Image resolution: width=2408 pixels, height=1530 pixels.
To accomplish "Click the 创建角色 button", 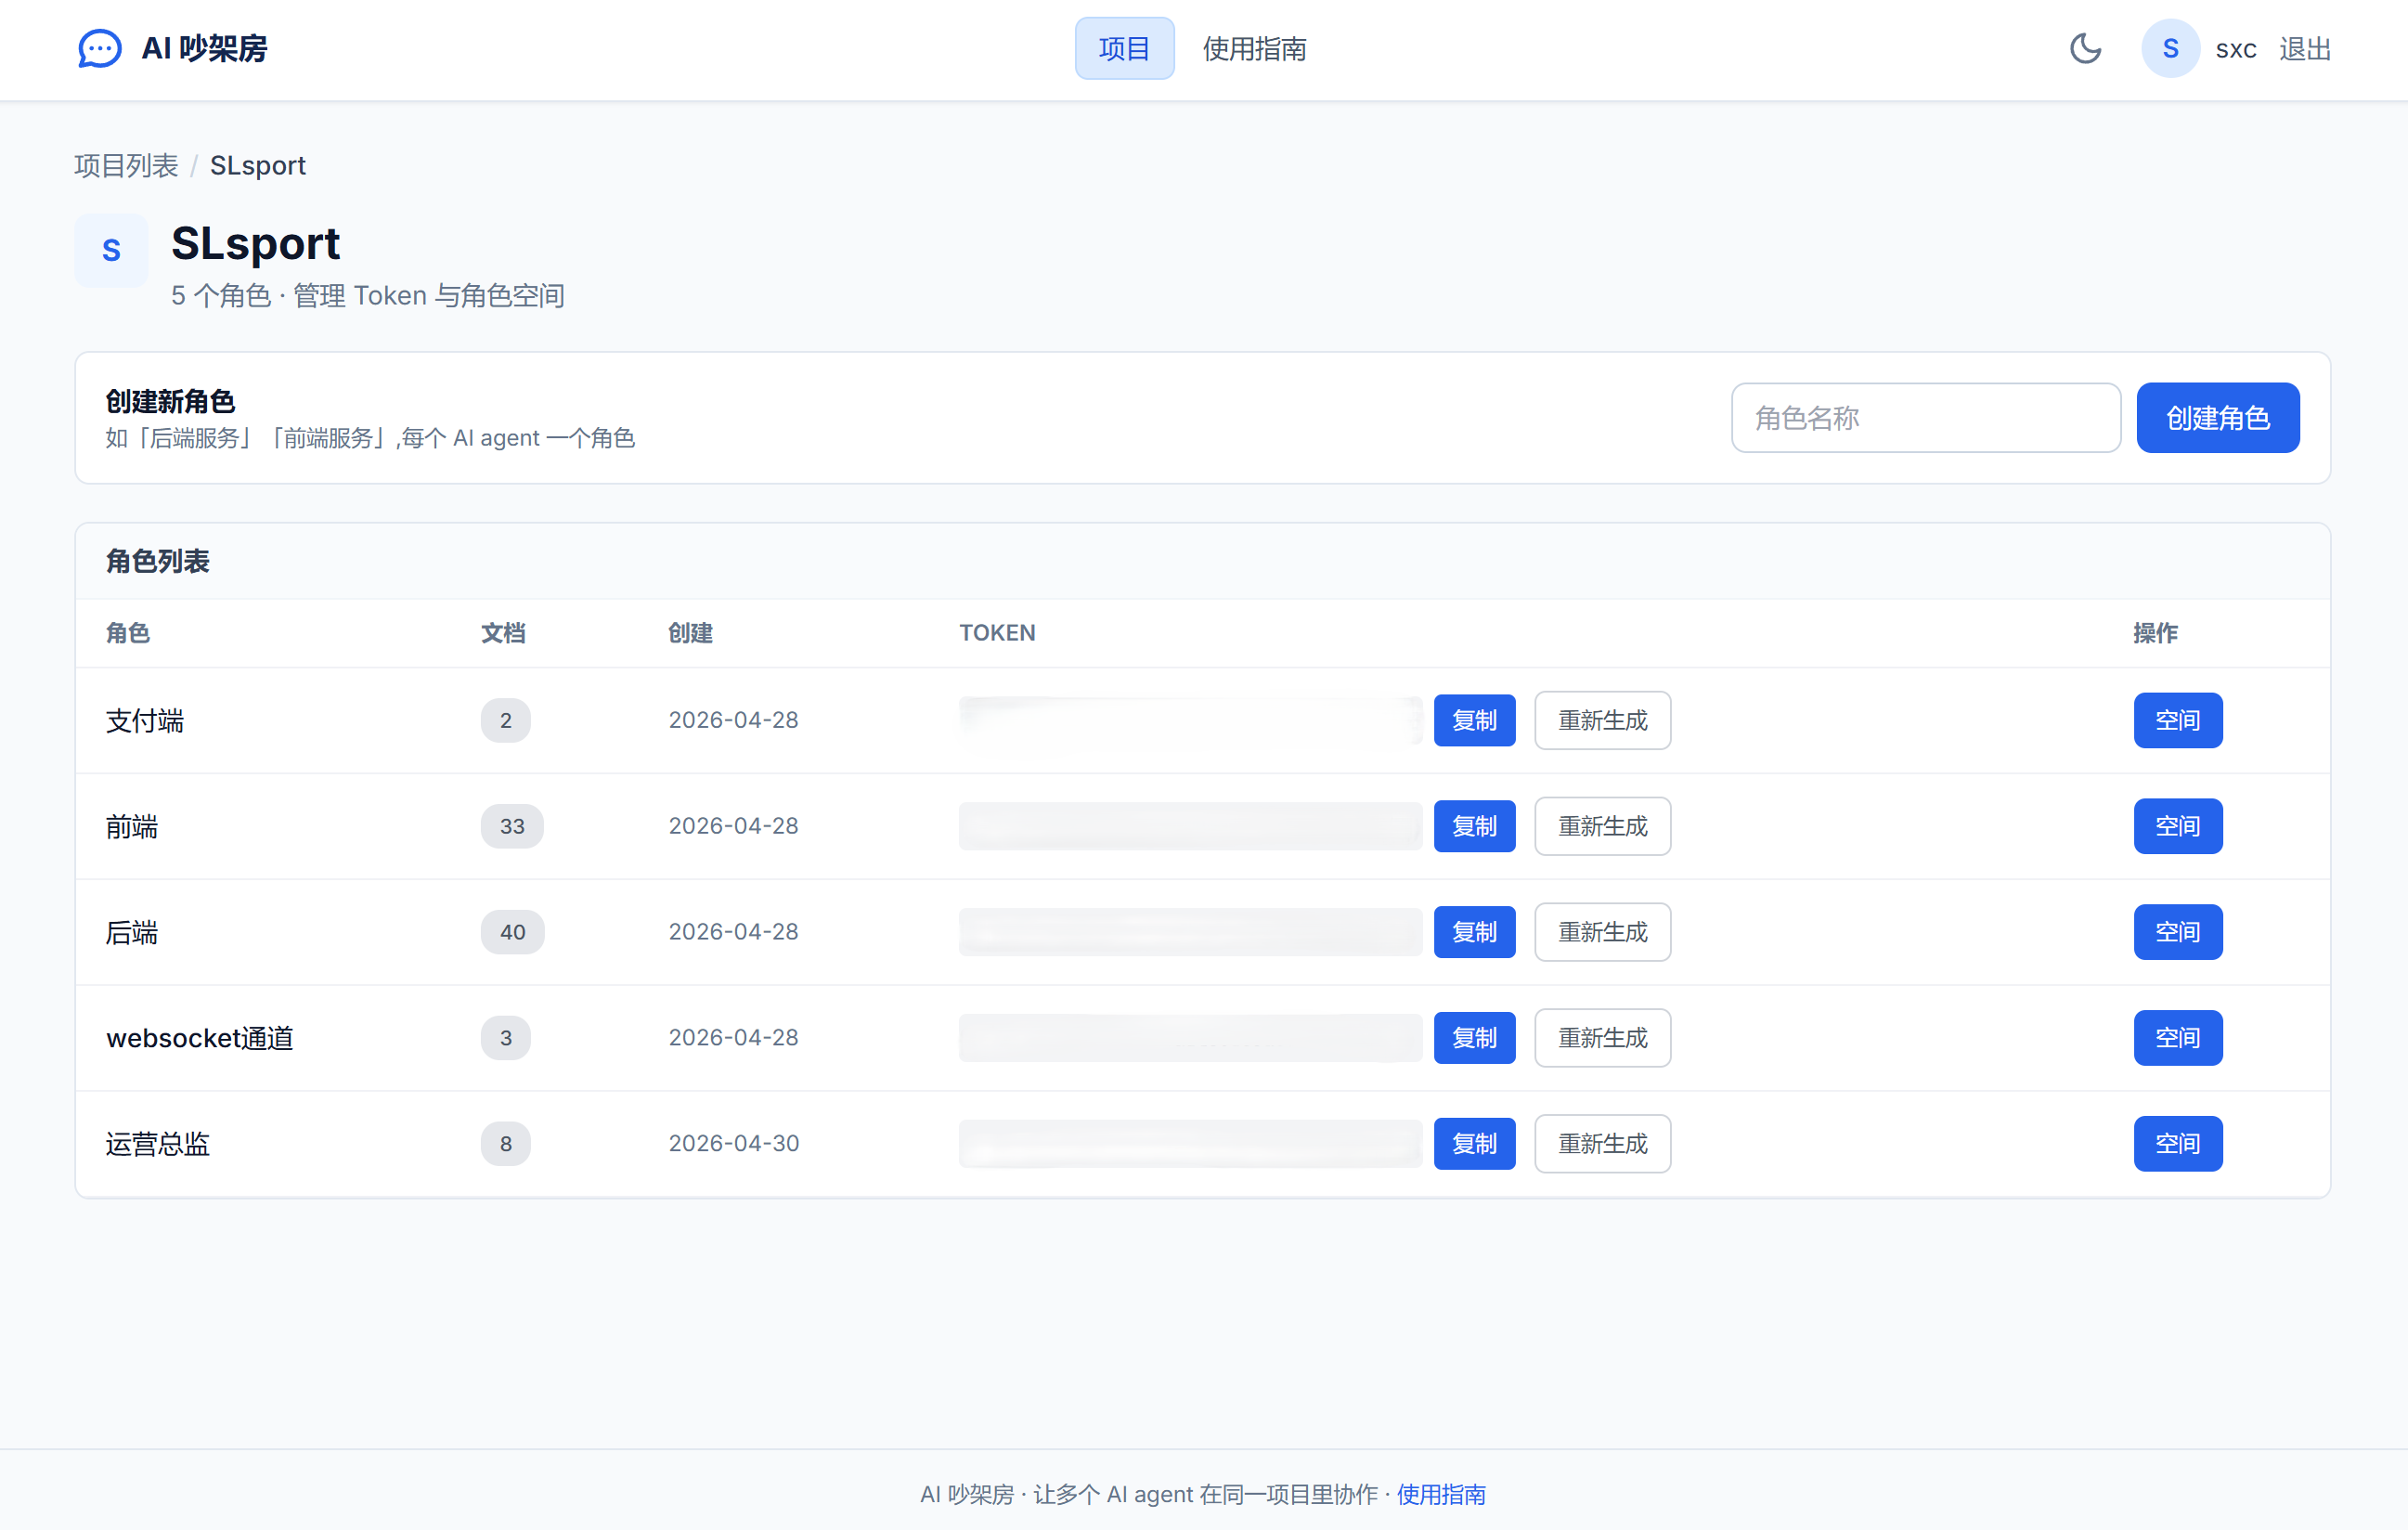I will point(2217,418).
